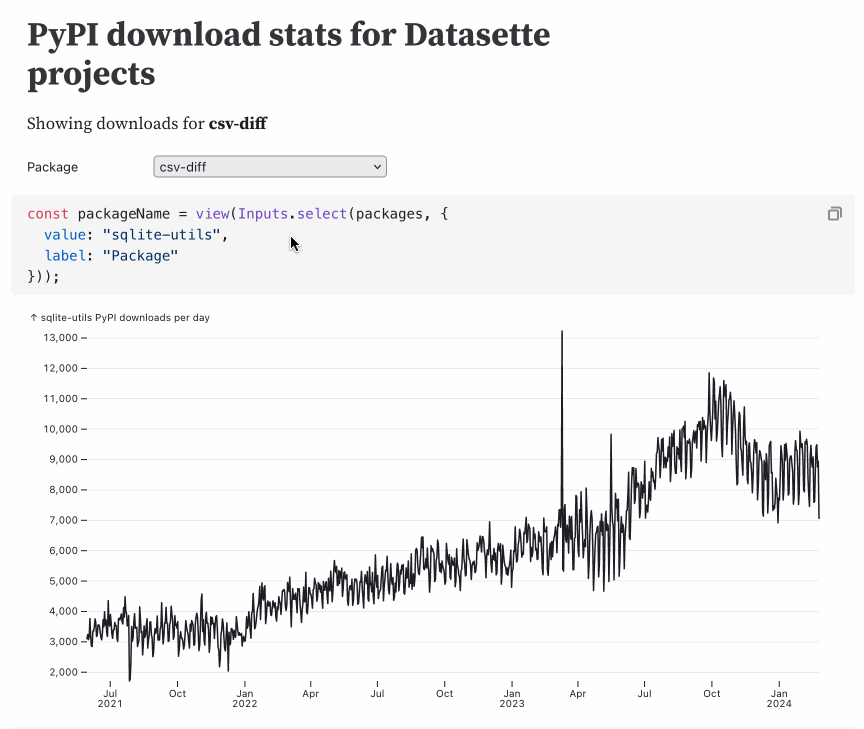The image size is (864, 729).
Task: Click the "Jul 2021" x-axis label
Action: coord(110,699)
